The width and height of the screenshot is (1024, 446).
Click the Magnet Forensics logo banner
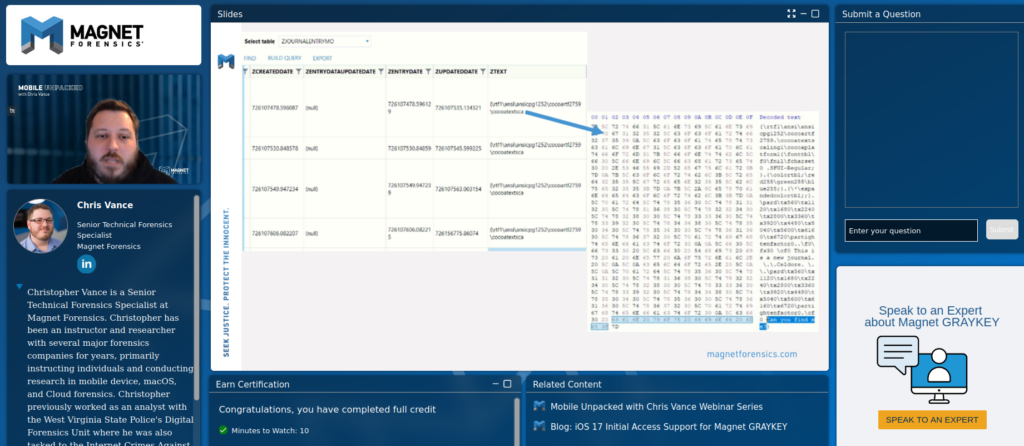tap(104, 35)
